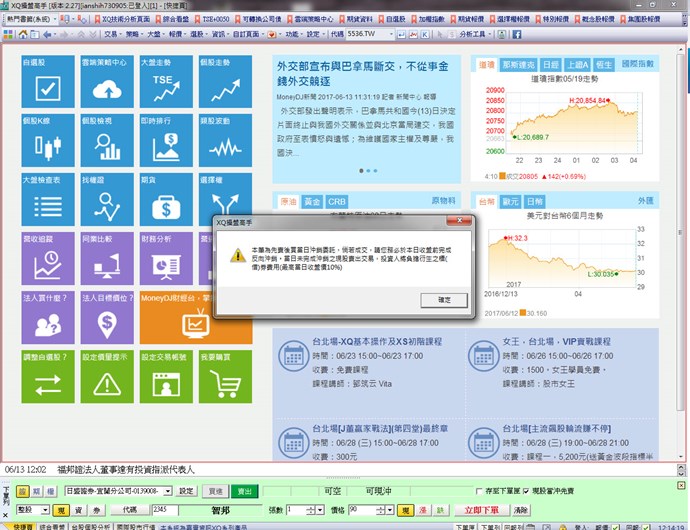This screenshot has width=690, height=530.
Task: Open the 調整自選股 green tile
Action: pos(48,376)
